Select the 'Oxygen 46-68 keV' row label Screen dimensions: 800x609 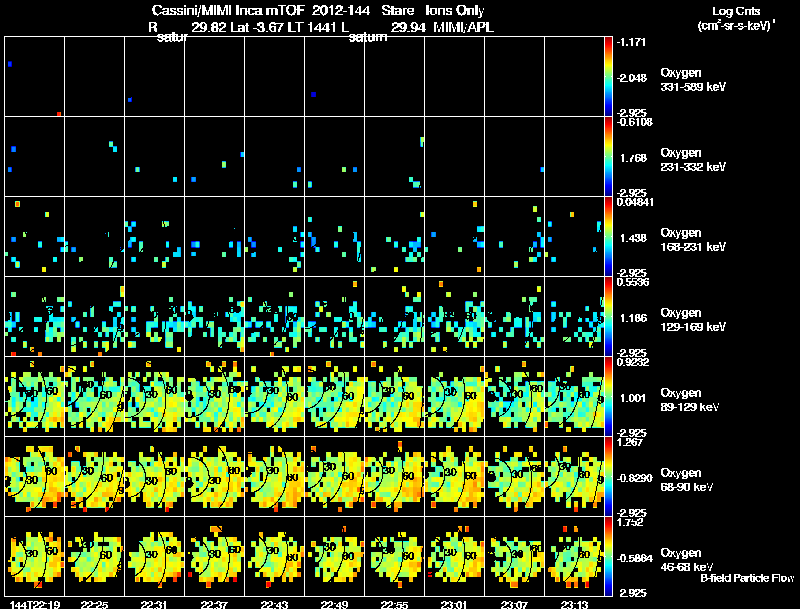coord(687,560)
